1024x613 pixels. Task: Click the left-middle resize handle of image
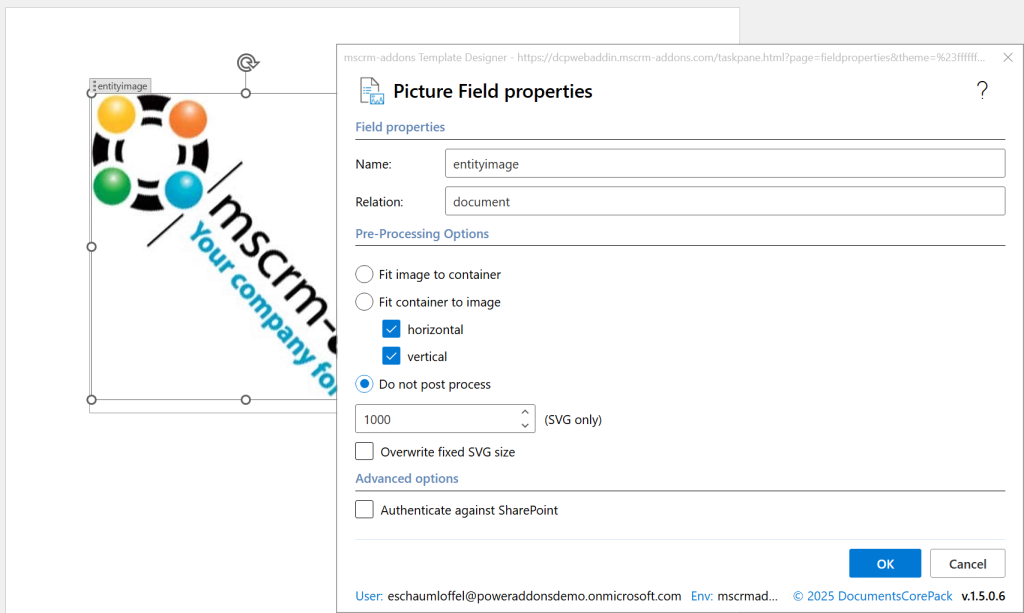point(92,246)
